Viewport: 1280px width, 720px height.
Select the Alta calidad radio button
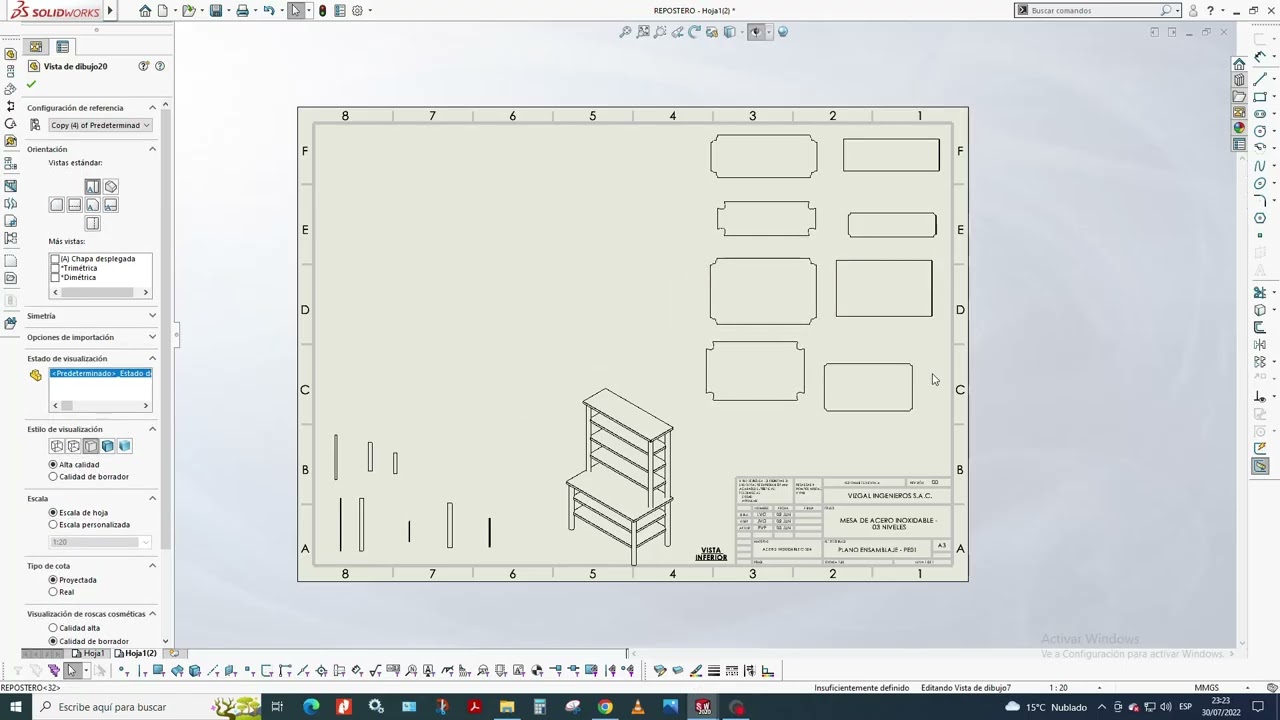(54, 465)
